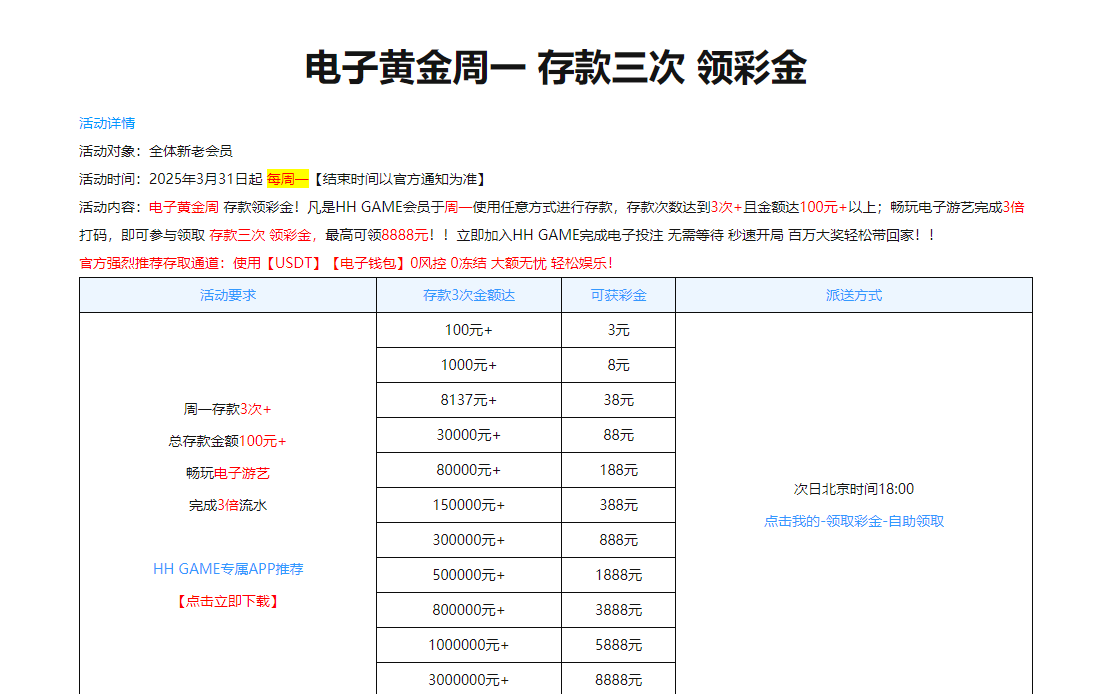
Task: Click the 100元+ deposit cell
Action: click(469, 330)
